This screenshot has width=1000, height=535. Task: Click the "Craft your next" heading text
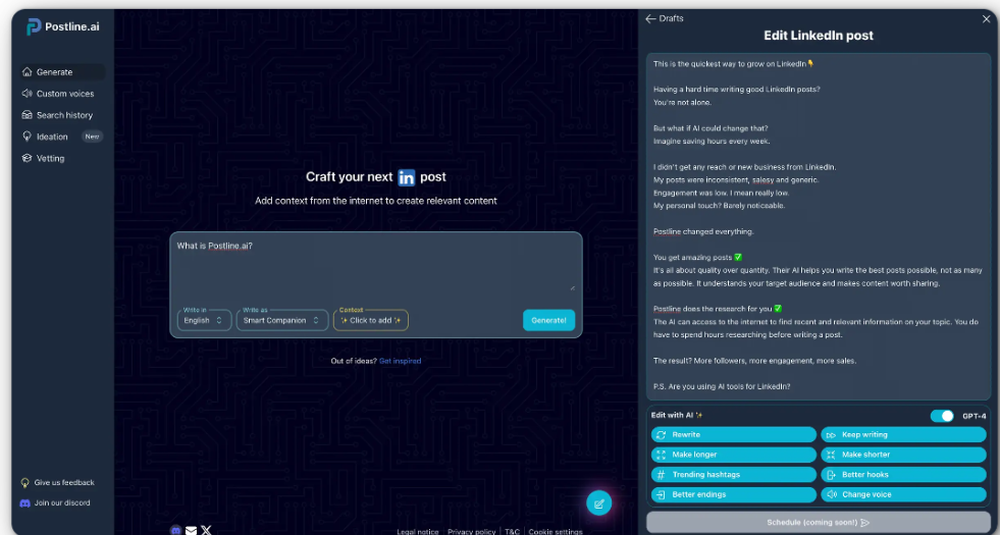pos(349,177)
